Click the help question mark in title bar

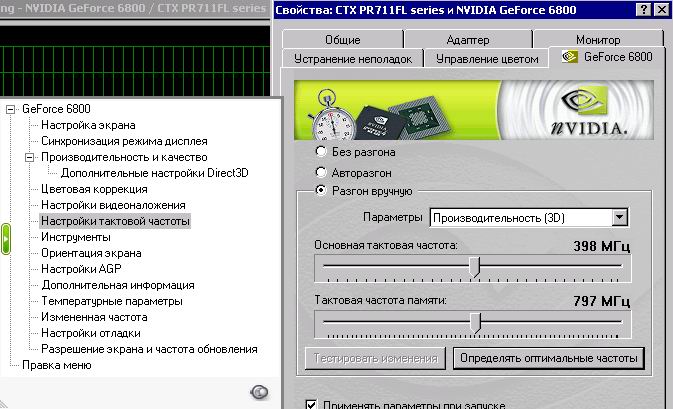click(x=643, y=9)
